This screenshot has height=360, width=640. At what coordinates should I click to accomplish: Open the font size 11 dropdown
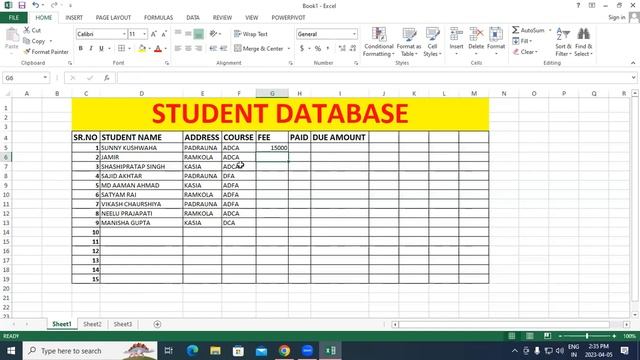click(144, 34)
